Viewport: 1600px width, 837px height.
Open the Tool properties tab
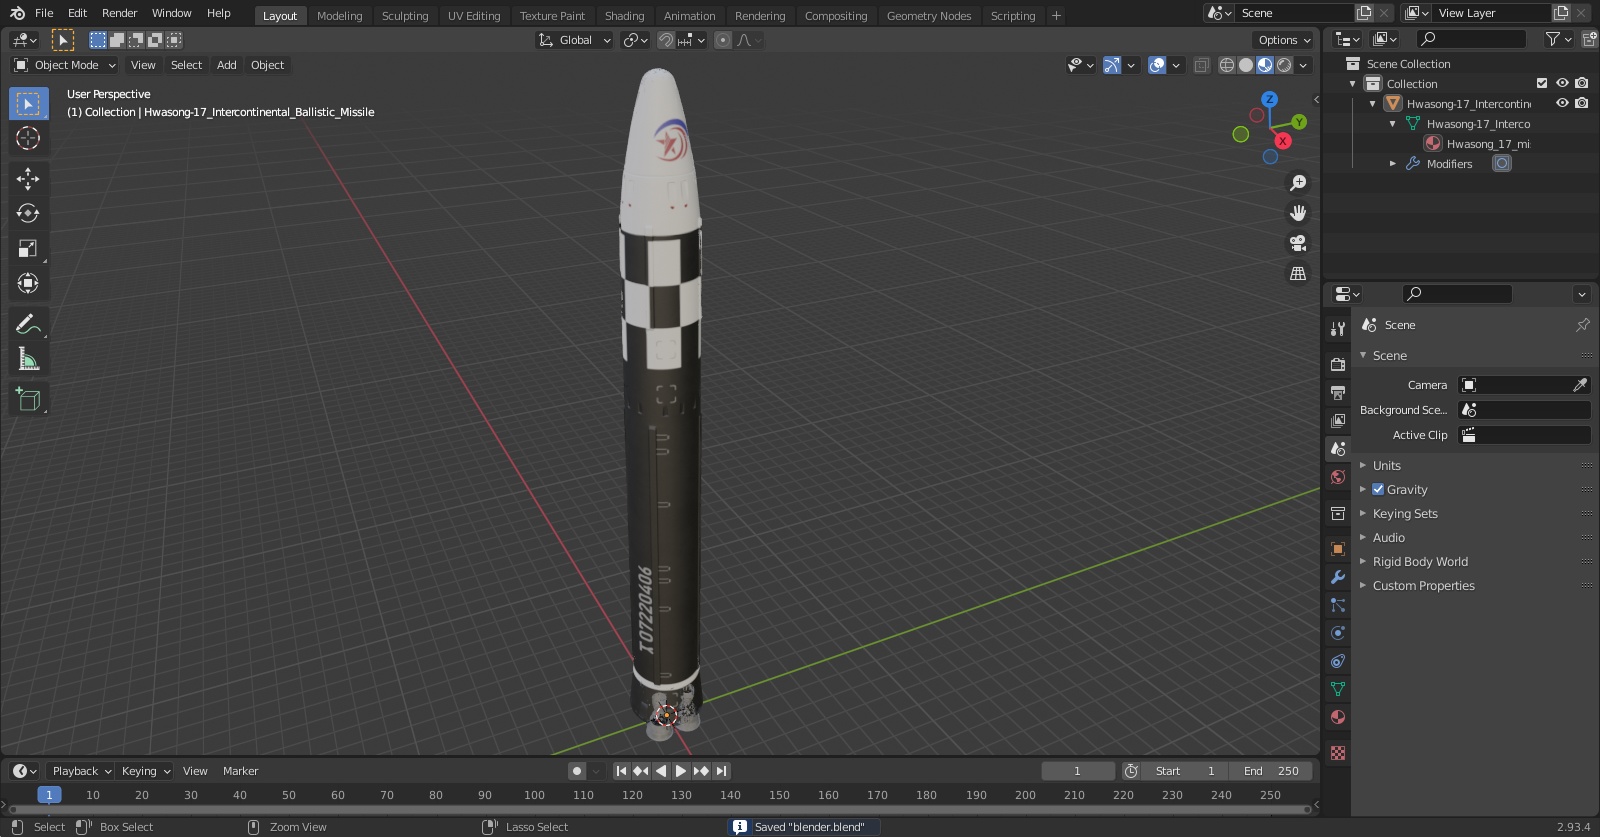[x=1337, y=328]
